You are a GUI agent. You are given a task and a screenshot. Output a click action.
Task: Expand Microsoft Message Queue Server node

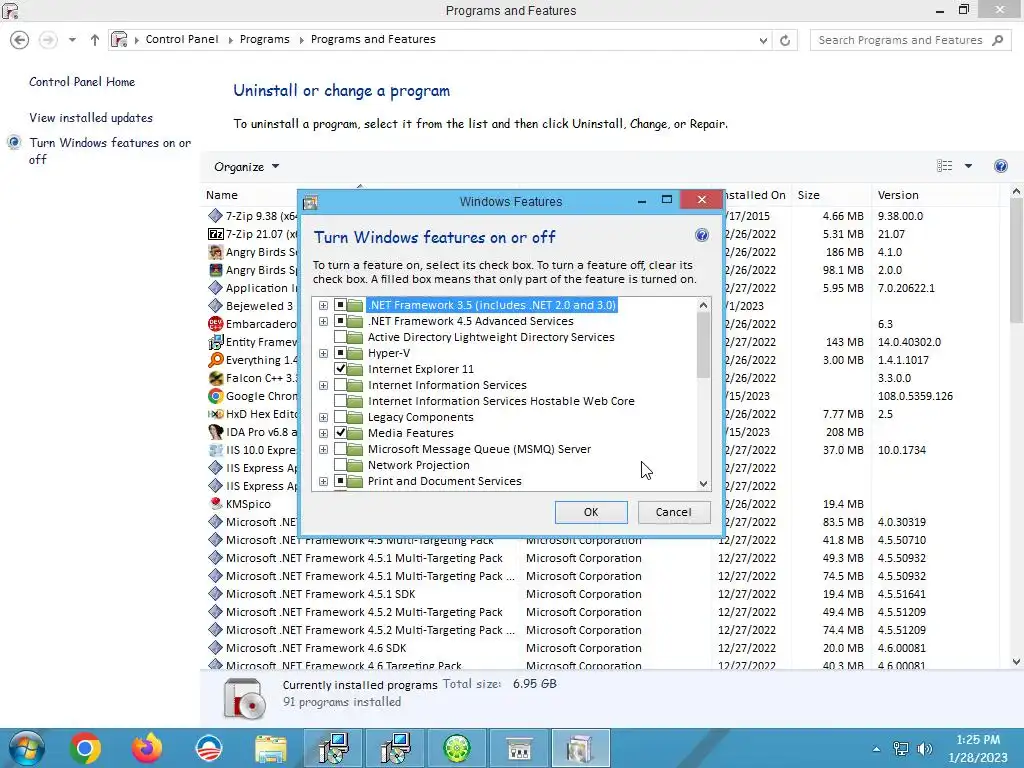tap(323, 449)
